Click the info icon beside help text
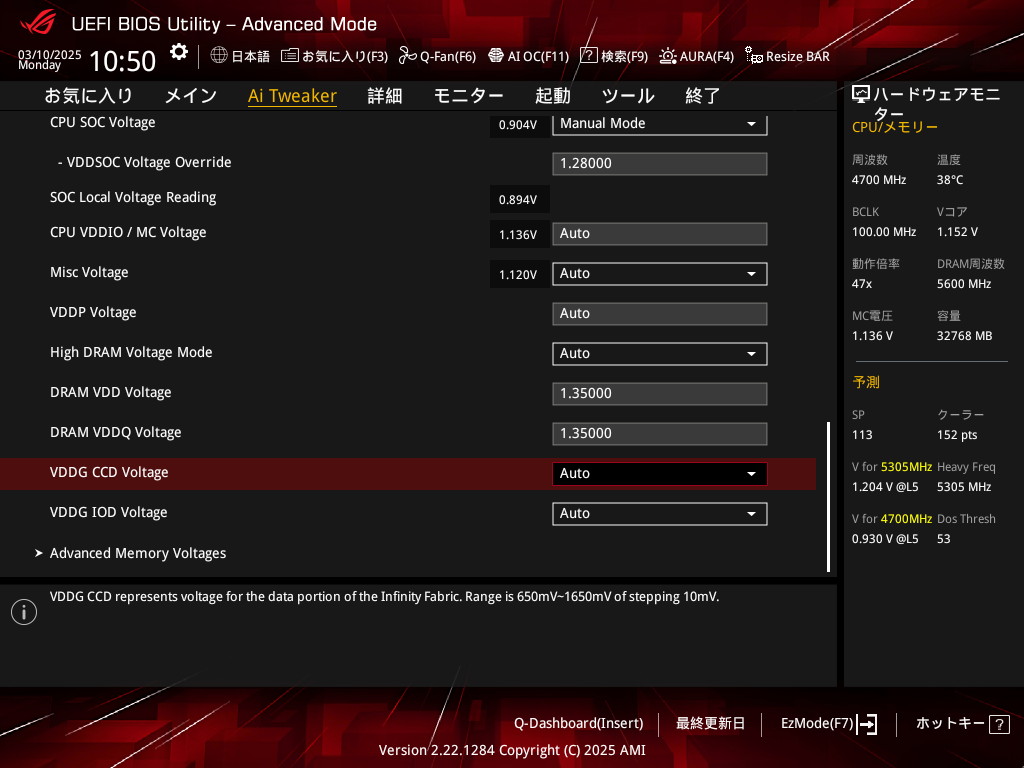 tap(24, 612)
